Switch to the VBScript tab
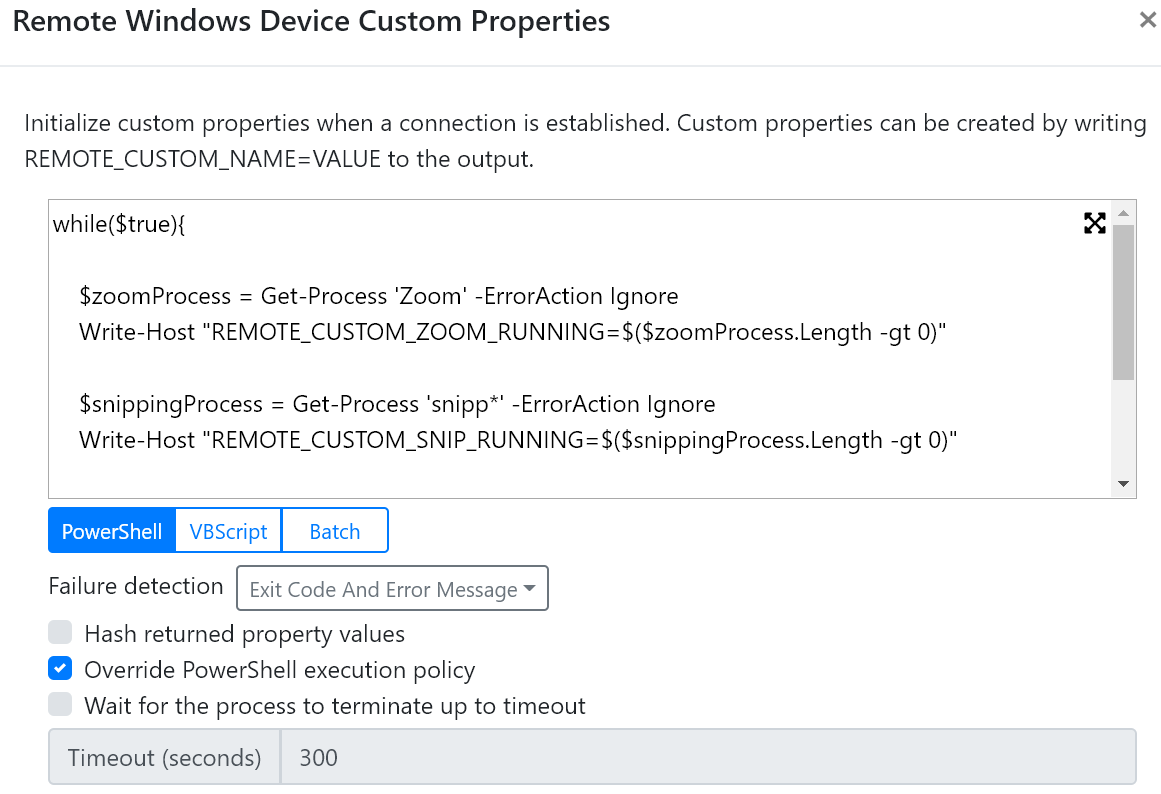The width and height of the screenshot is (1161, 794). tap(227, 530)
